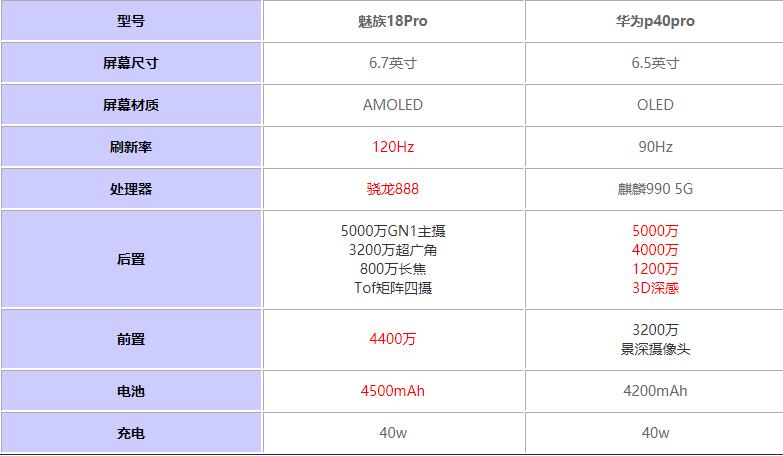
Task: Click the 90Hz refresh rate value
Action: [x=655, y=146]
